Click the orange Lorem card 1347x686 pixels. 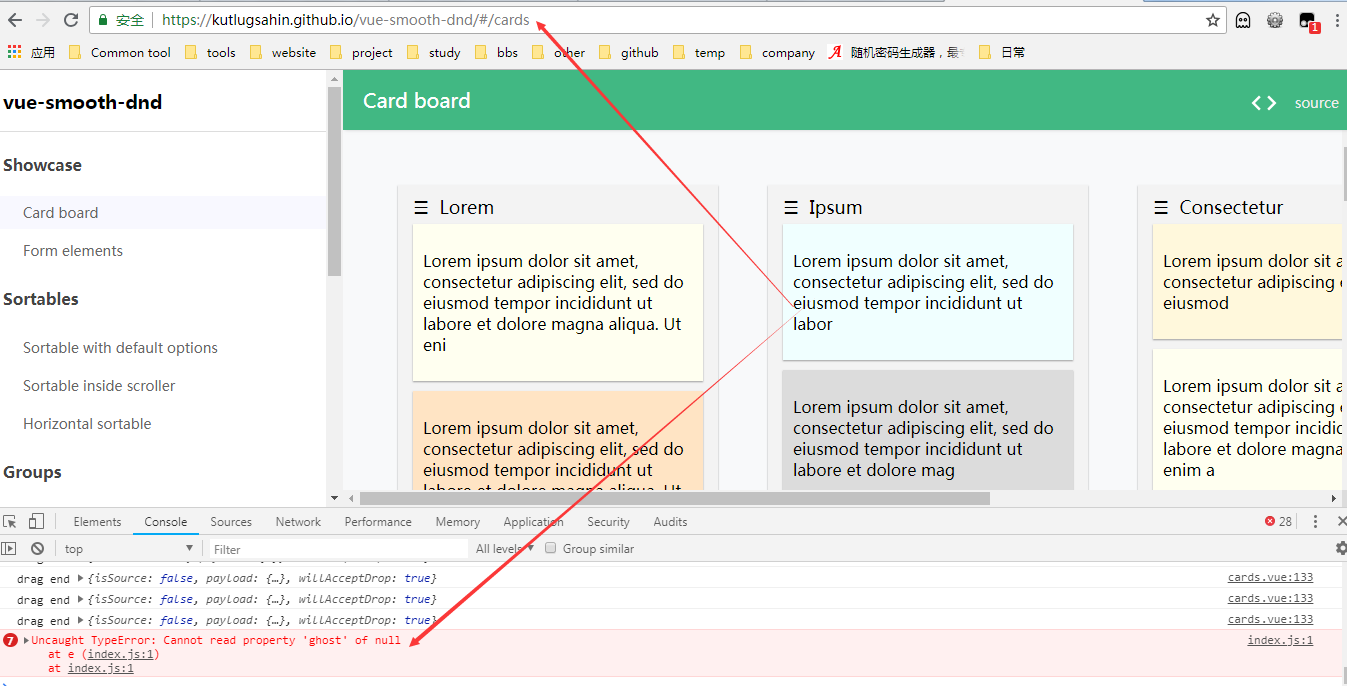click(558, 441)
